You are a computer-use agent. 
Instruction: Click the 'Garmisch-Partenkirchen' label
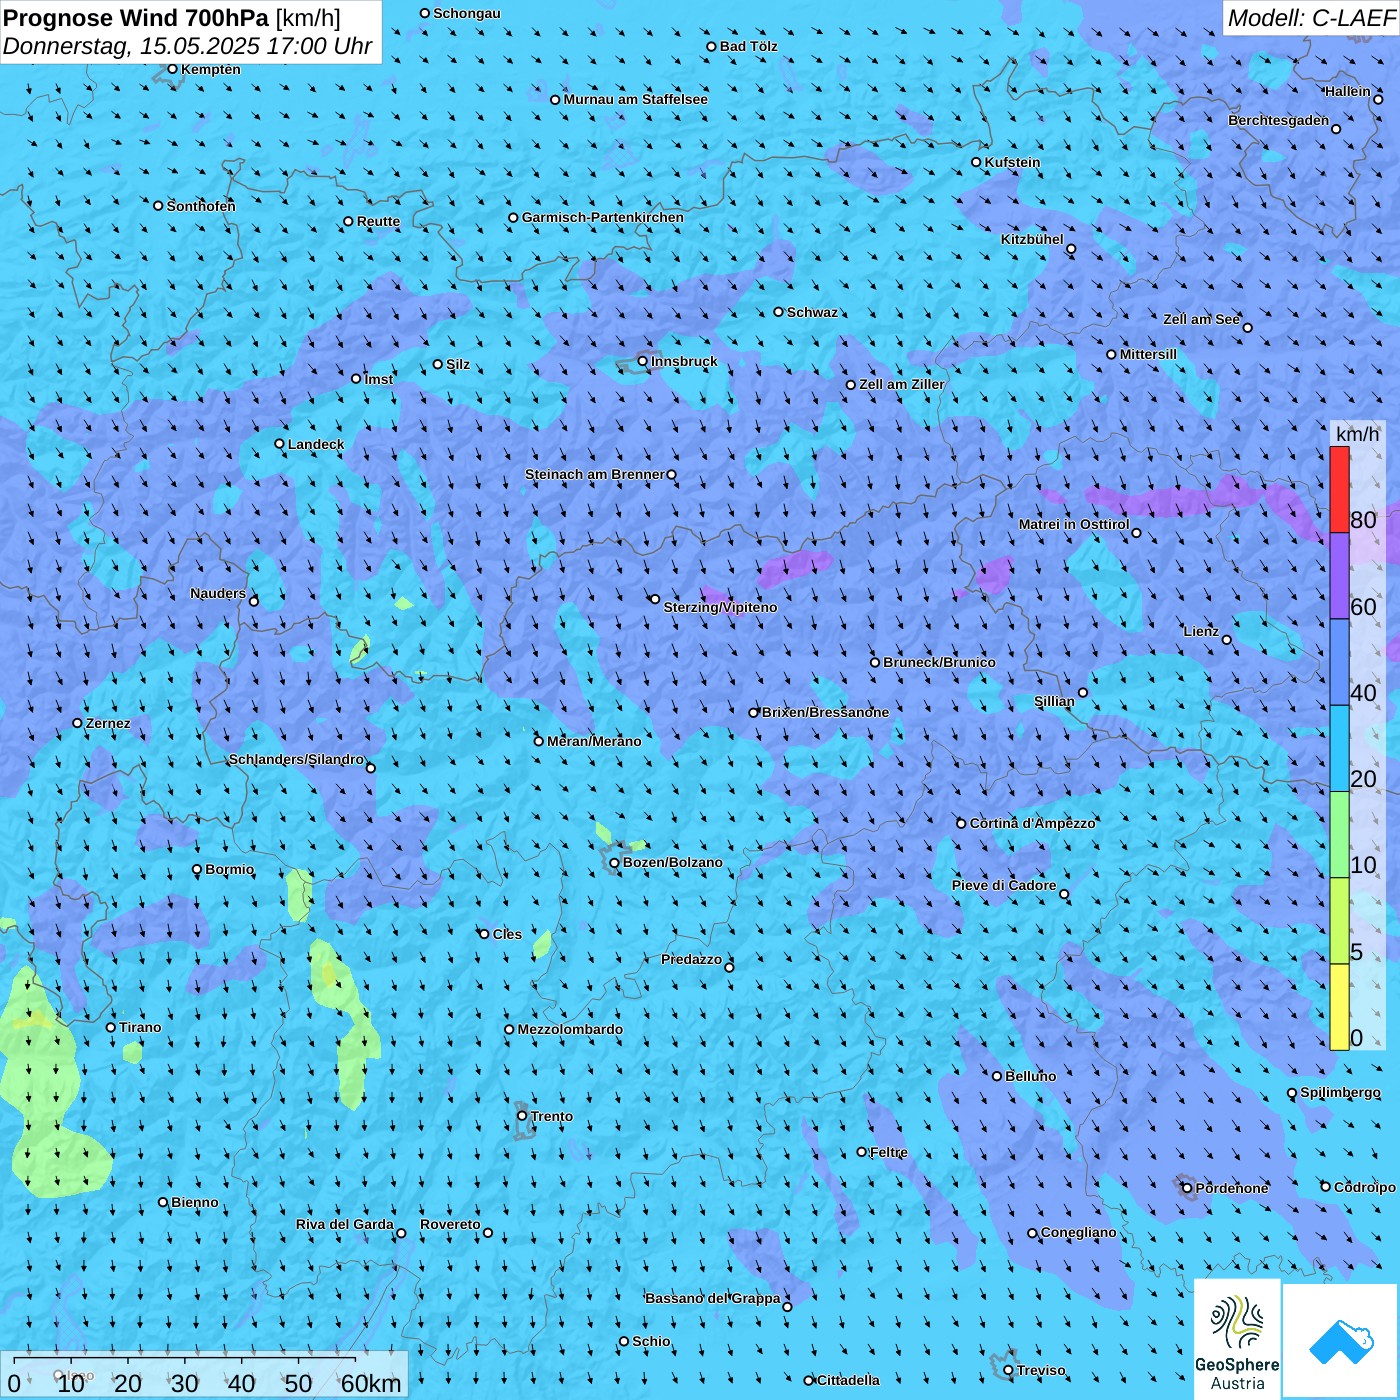pos(603,217)
